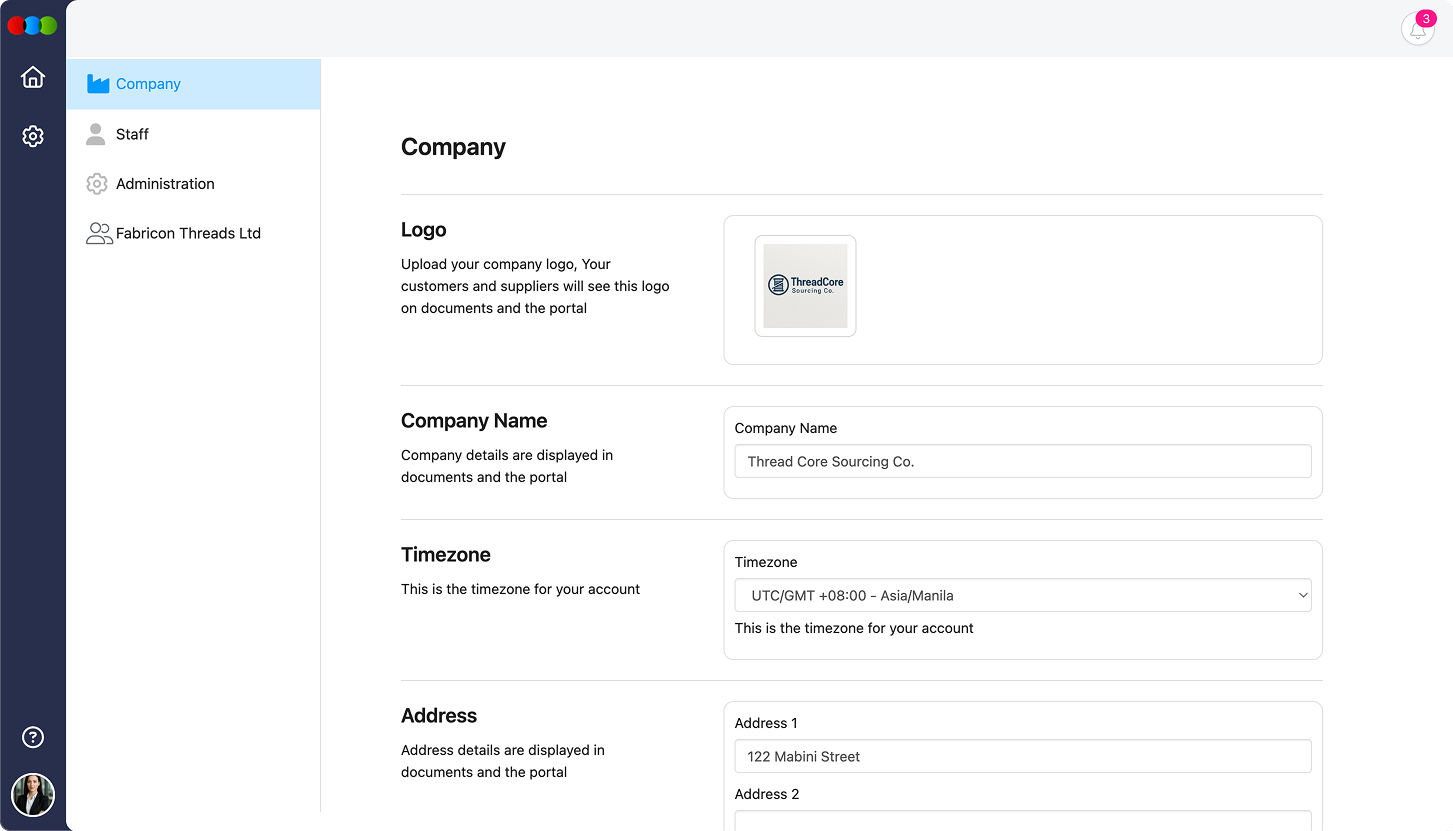This screenshot has width=1453, height=831.
Task: Select the Staff person icon
Action: [97, 133]
